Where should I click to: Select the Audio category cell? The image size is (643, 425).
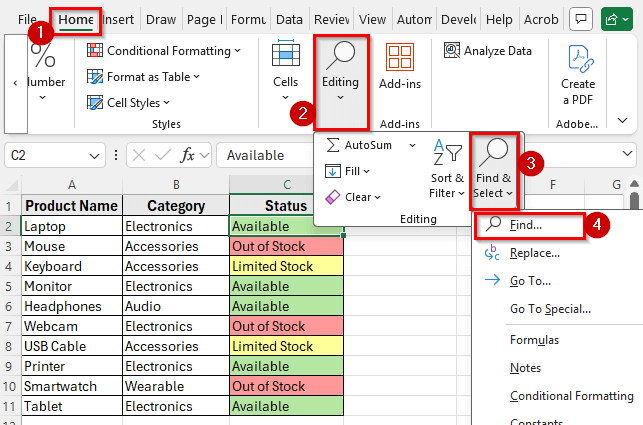click(176, 306)
